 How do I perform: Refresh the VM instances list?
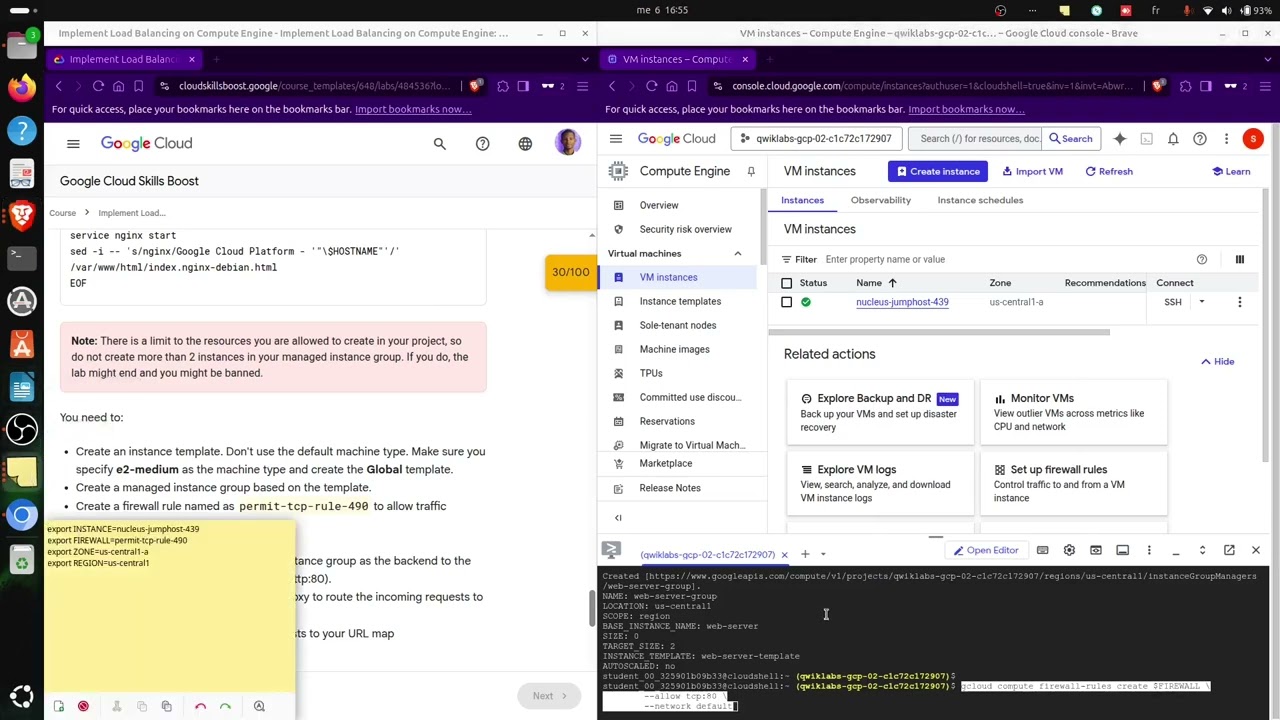[x=1109, y=171]
